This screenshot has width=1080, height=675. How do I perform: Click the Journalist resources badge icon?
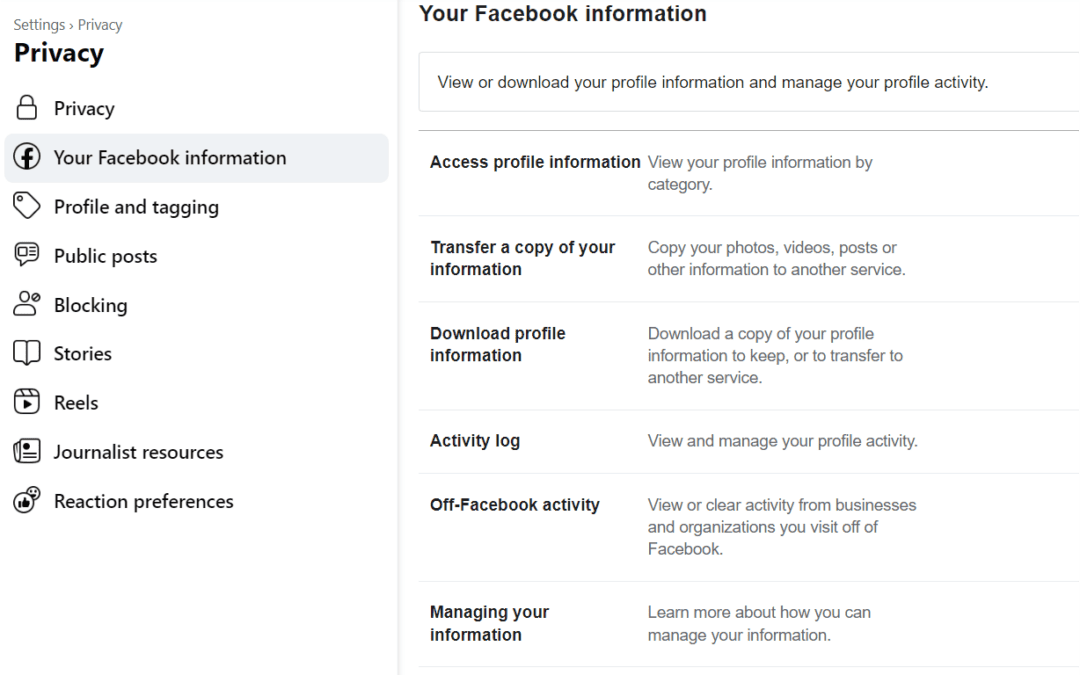[x=27, y=451]
